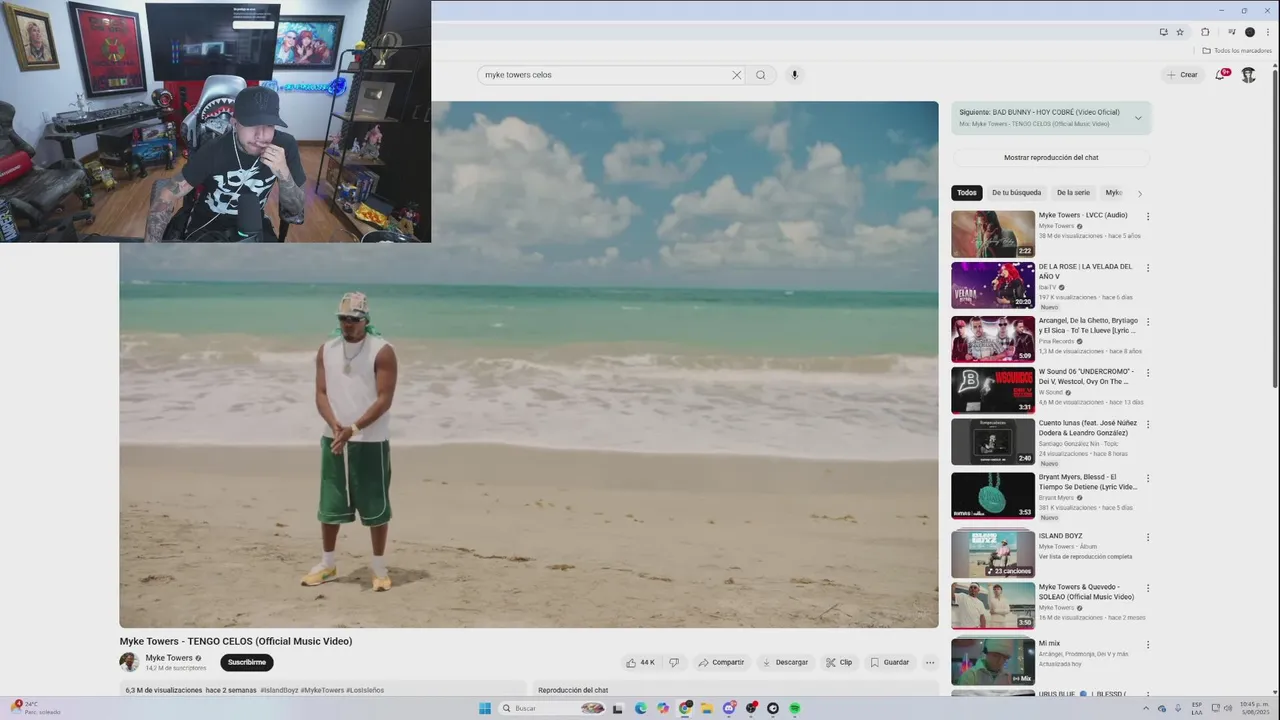Open Chrome three-dot menu
Viewport: 1280px width, 720px height.
click(1268, 32)
